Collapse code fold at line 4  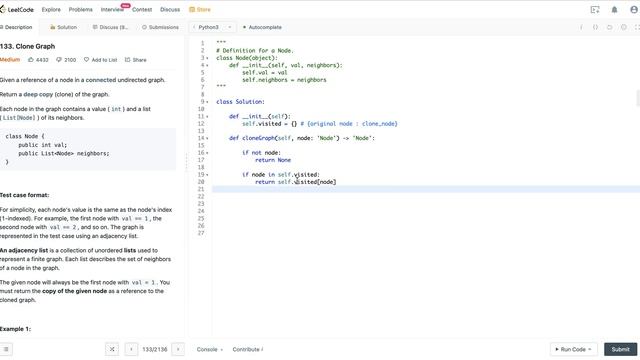coord(207,65)
